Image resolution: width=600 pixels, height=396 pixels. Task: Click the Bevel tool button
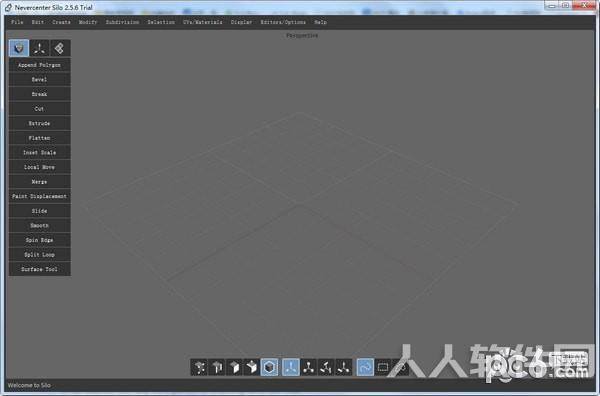39,80
